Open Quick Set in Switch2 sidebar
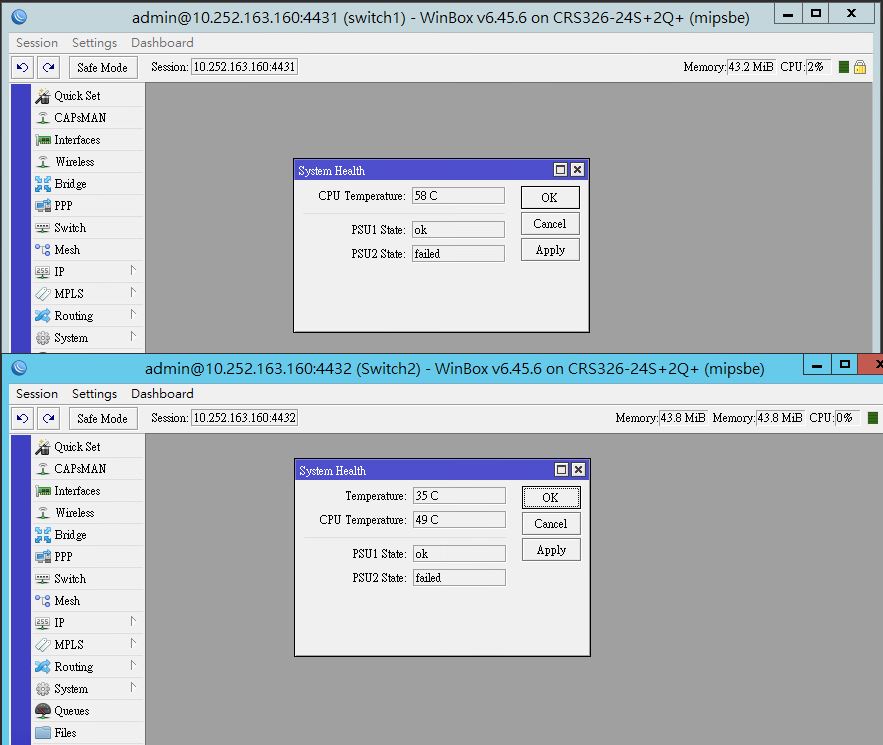883x745 pixels. pyautogui.click(x=88, y=447)
